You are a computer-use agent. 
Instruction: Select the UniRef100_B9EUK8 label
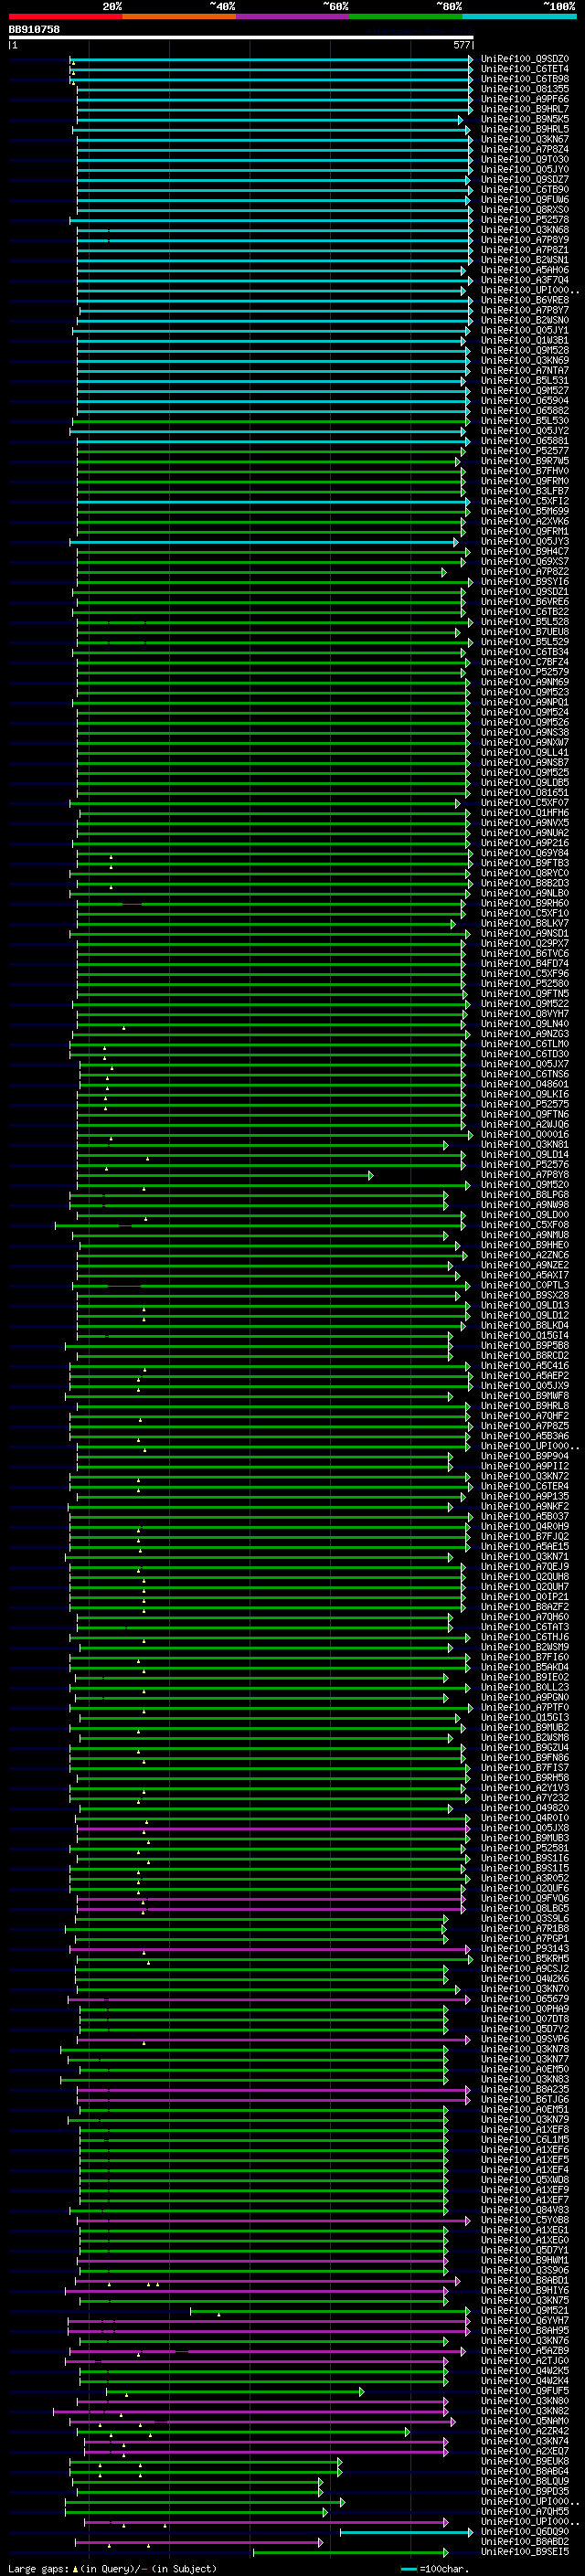pyautogui.click(x=525, y=2461)
